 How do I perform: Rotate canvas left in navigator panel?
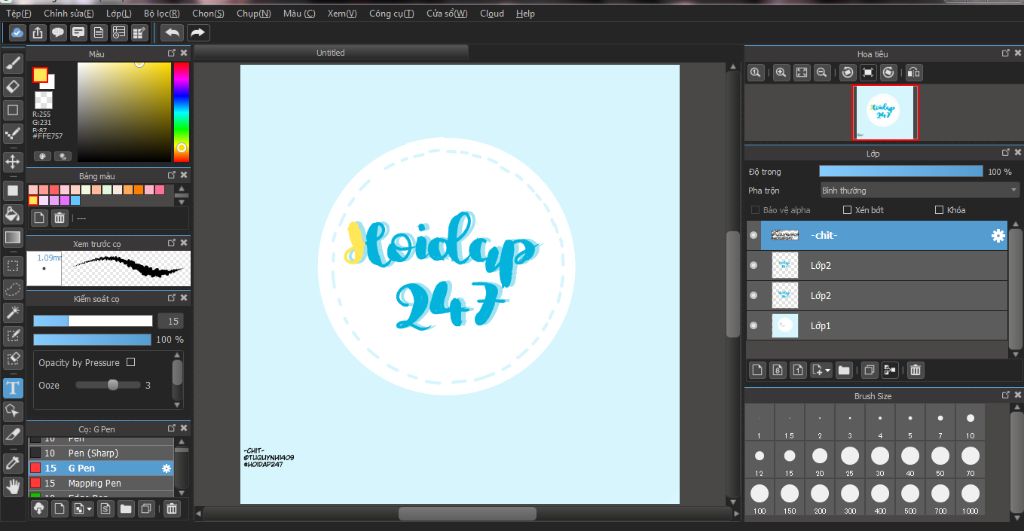[848, 72]
